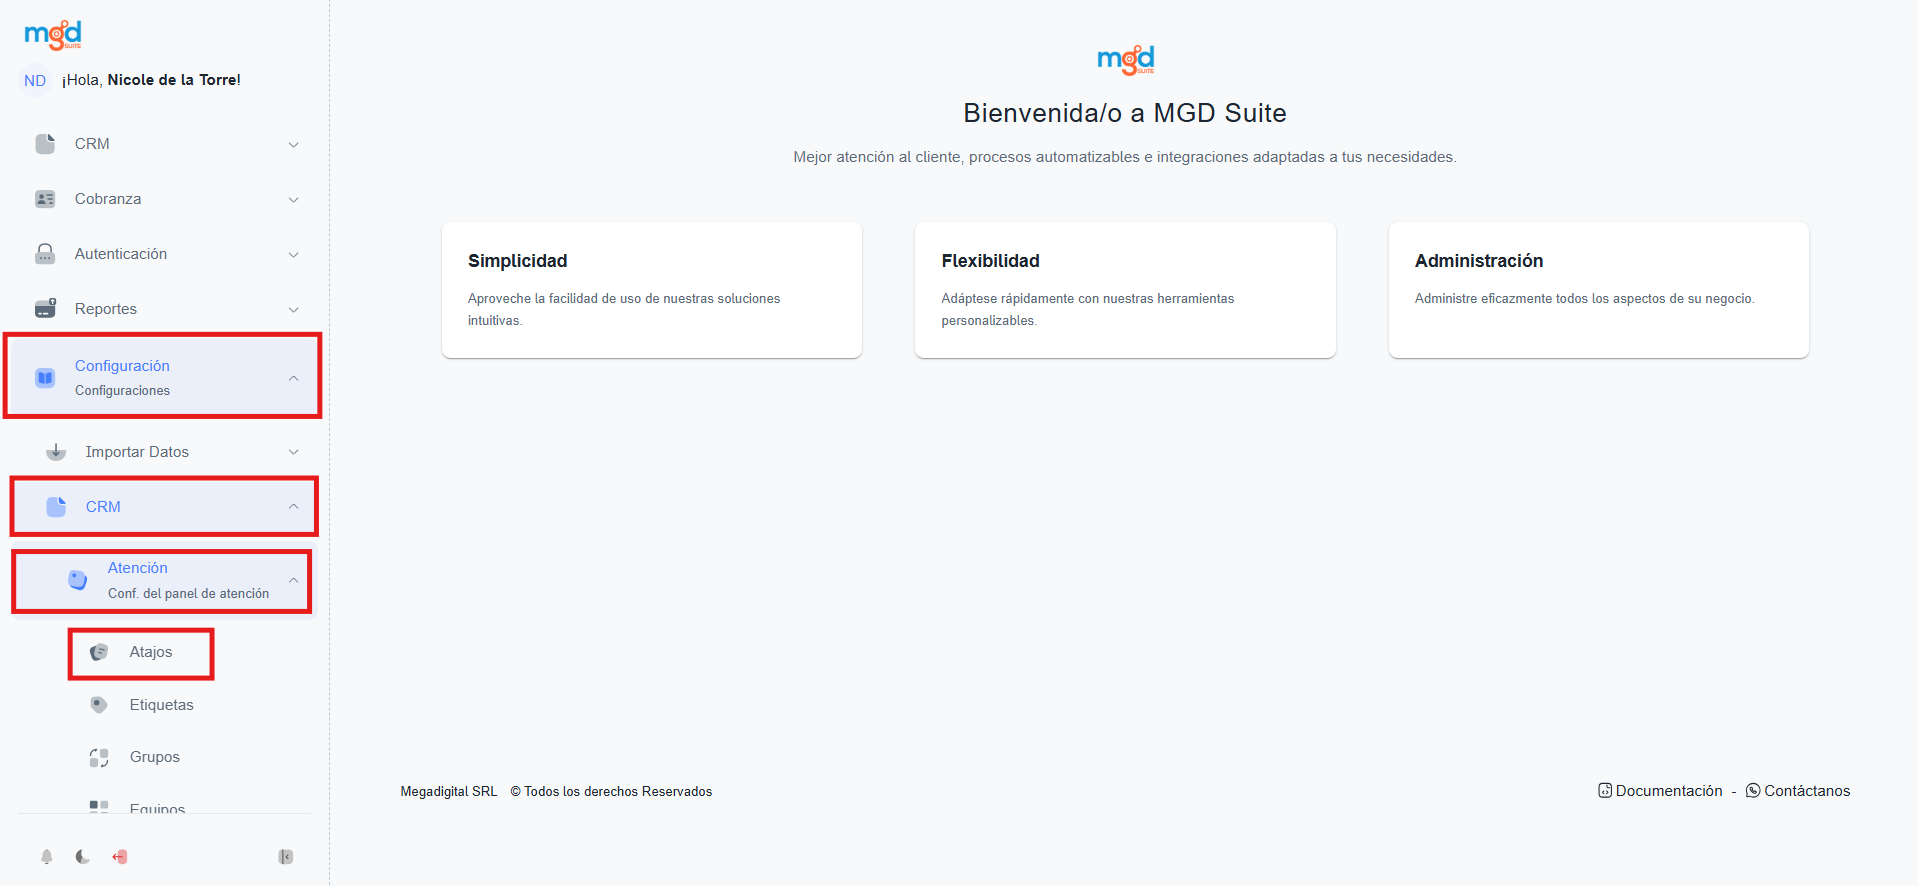
Task: Open the Atajos menu item
Action: click(150, 652)
